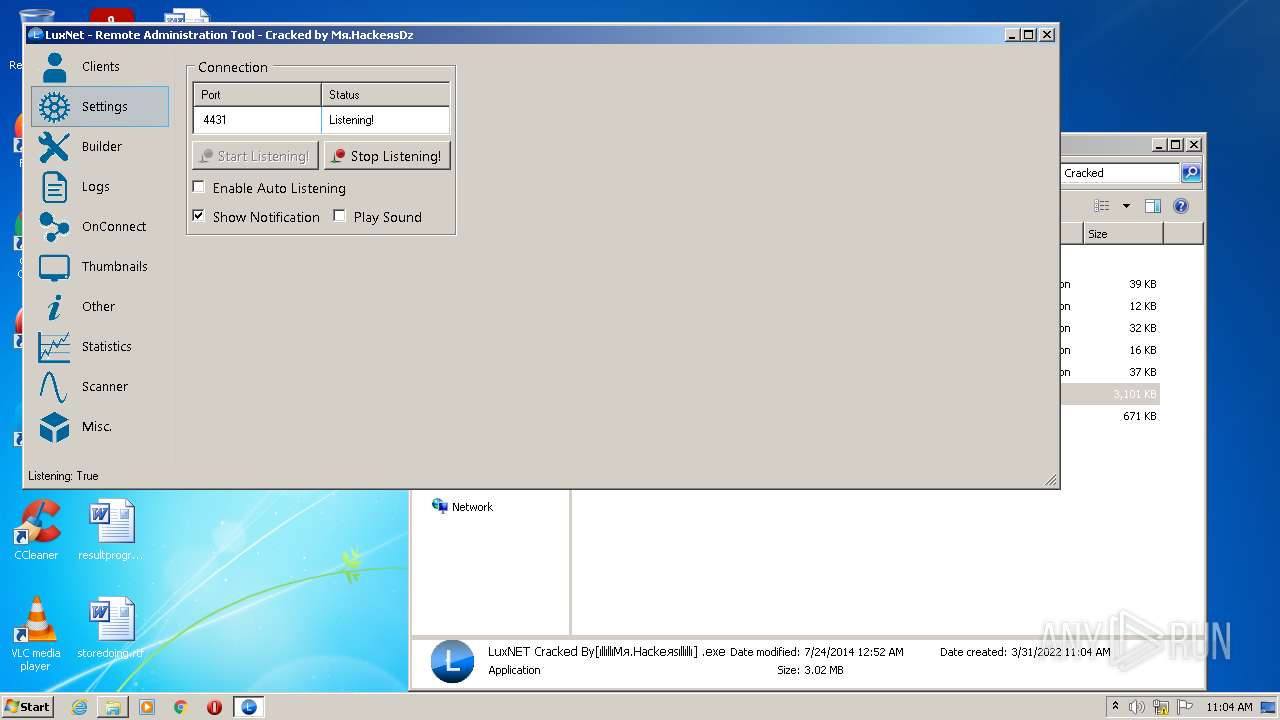Click the Explorer search field showing Cracked
The height and width of the screenshot is (720, 1280).
pyautogui.click(x=1120, y=173)
